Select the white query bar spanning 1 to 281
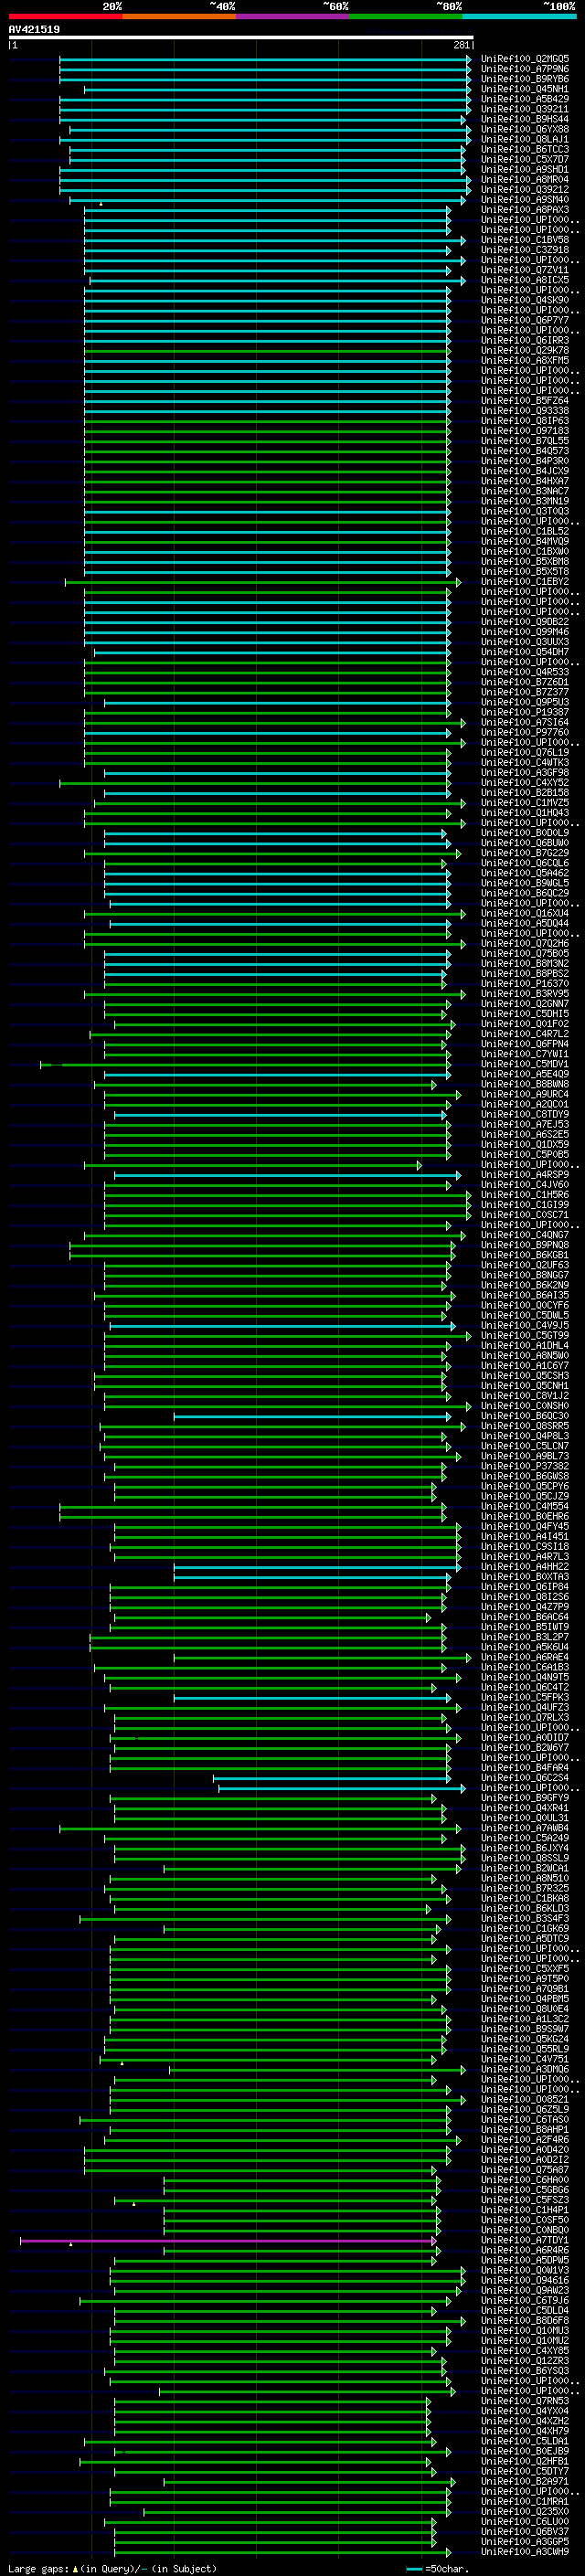 [x=241, y=38]
